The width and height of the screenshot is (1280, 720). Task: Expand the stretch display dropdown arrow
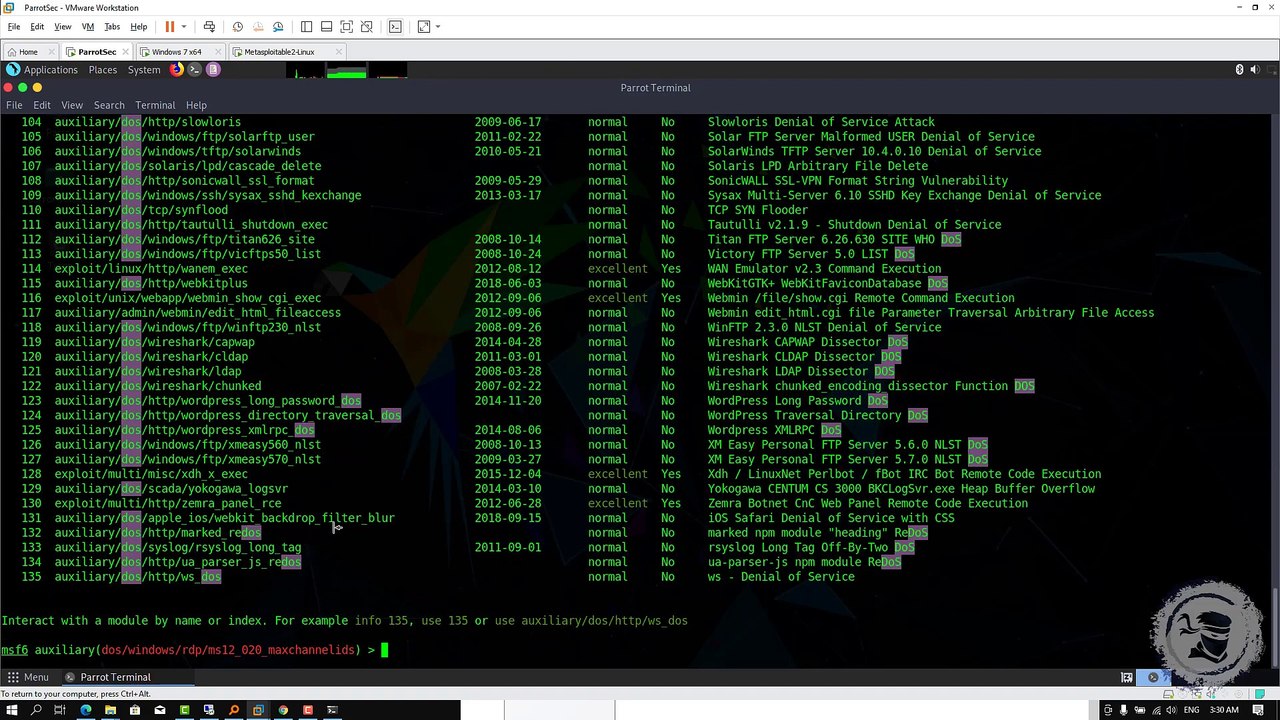click(438, 27)
